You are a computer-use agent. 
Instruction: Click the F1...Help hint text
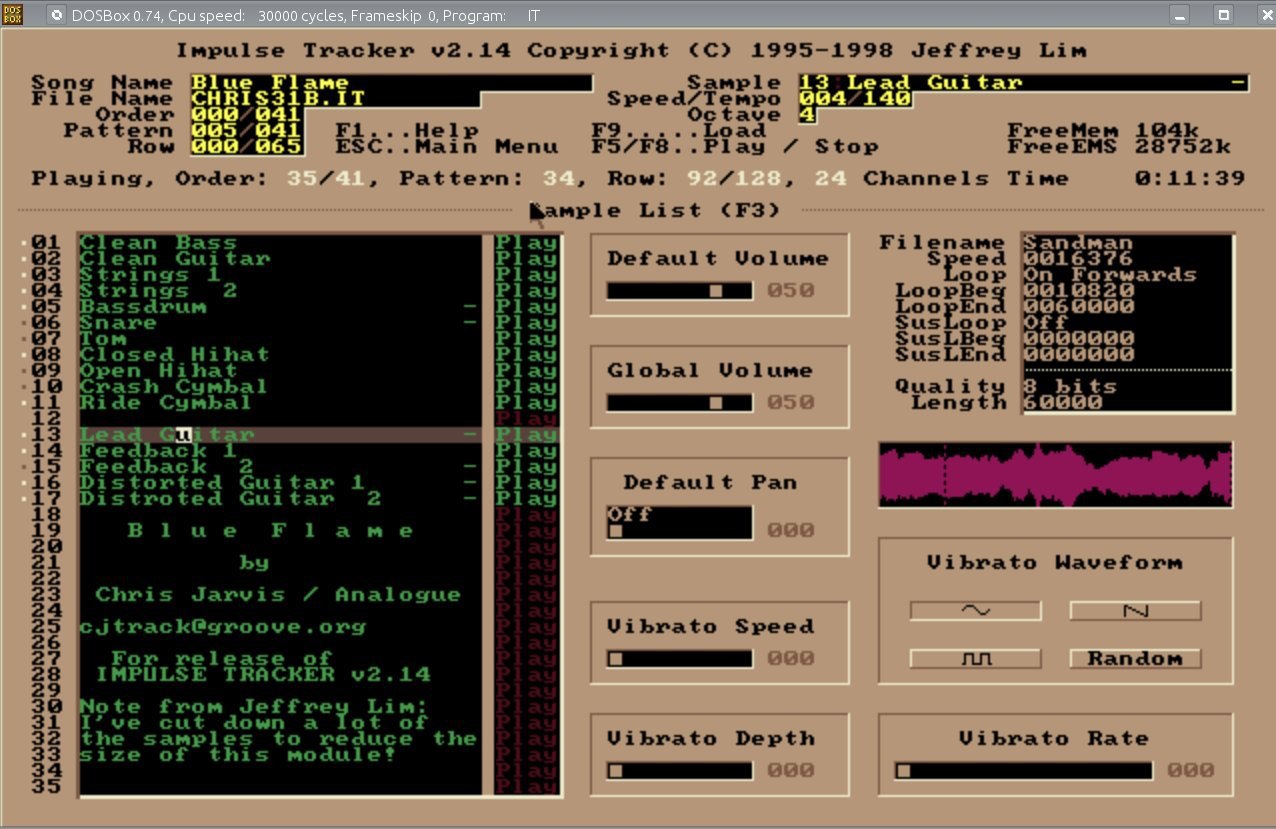coord(407,131)
